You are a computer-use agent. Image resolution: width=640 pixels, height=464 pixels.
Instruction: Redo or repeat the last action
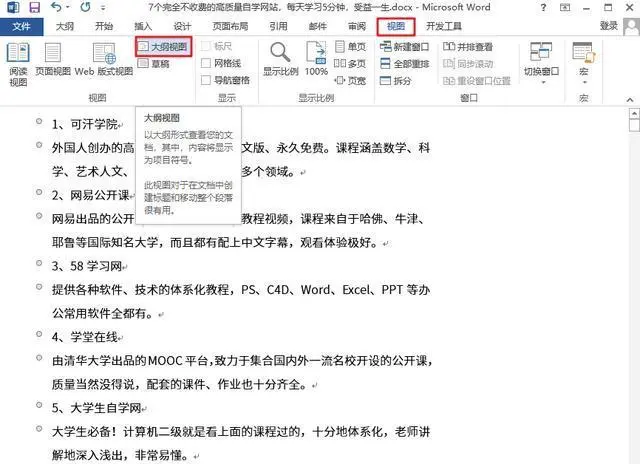85,7
